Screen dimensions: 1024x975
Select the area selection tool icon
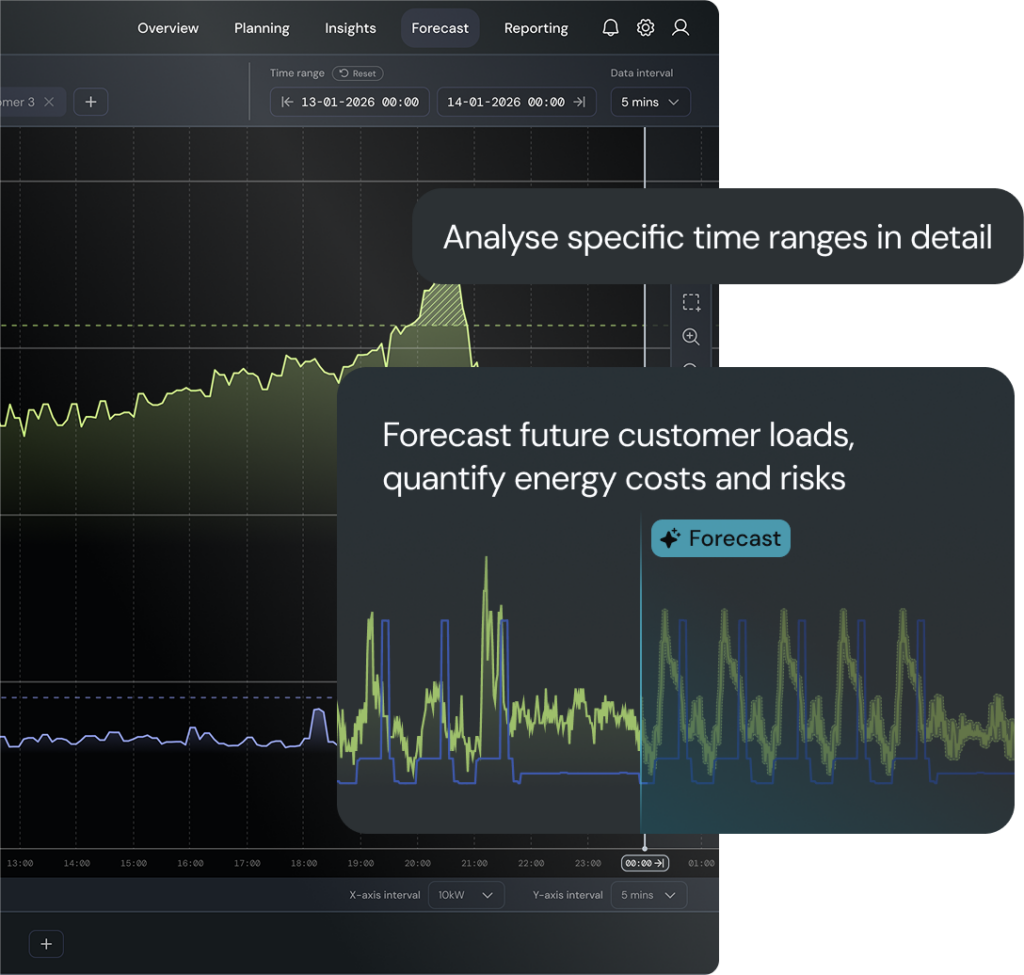coord(691,302)
